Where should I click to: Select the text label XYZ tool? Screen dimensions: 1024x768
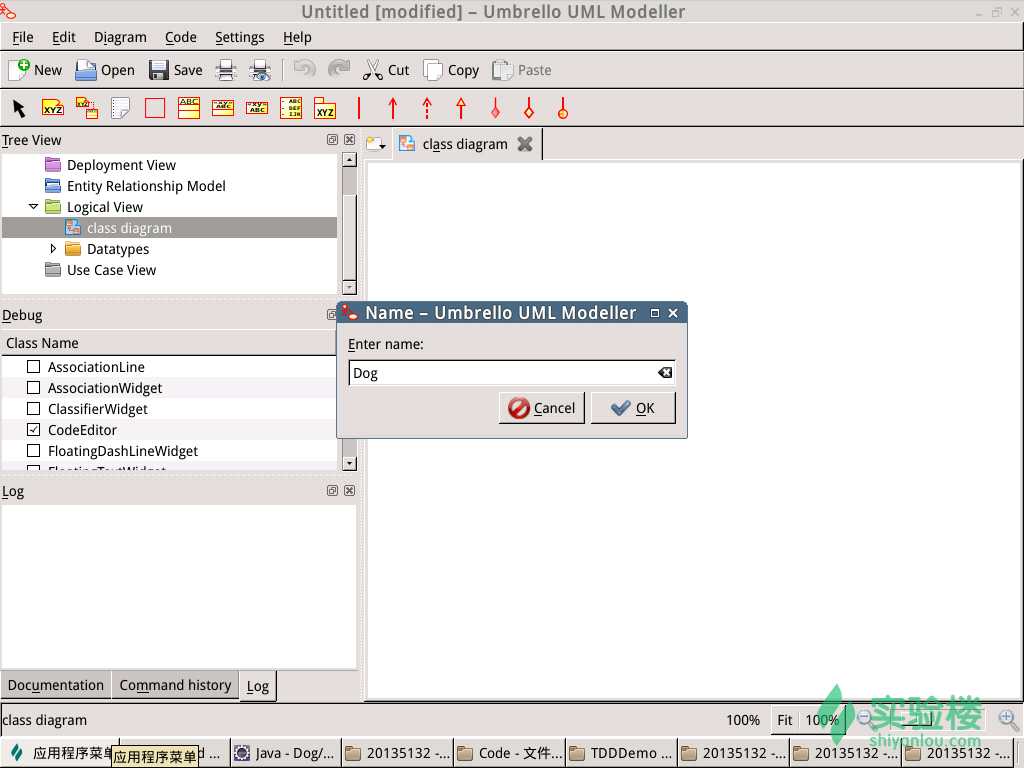(x=53, y=108)
